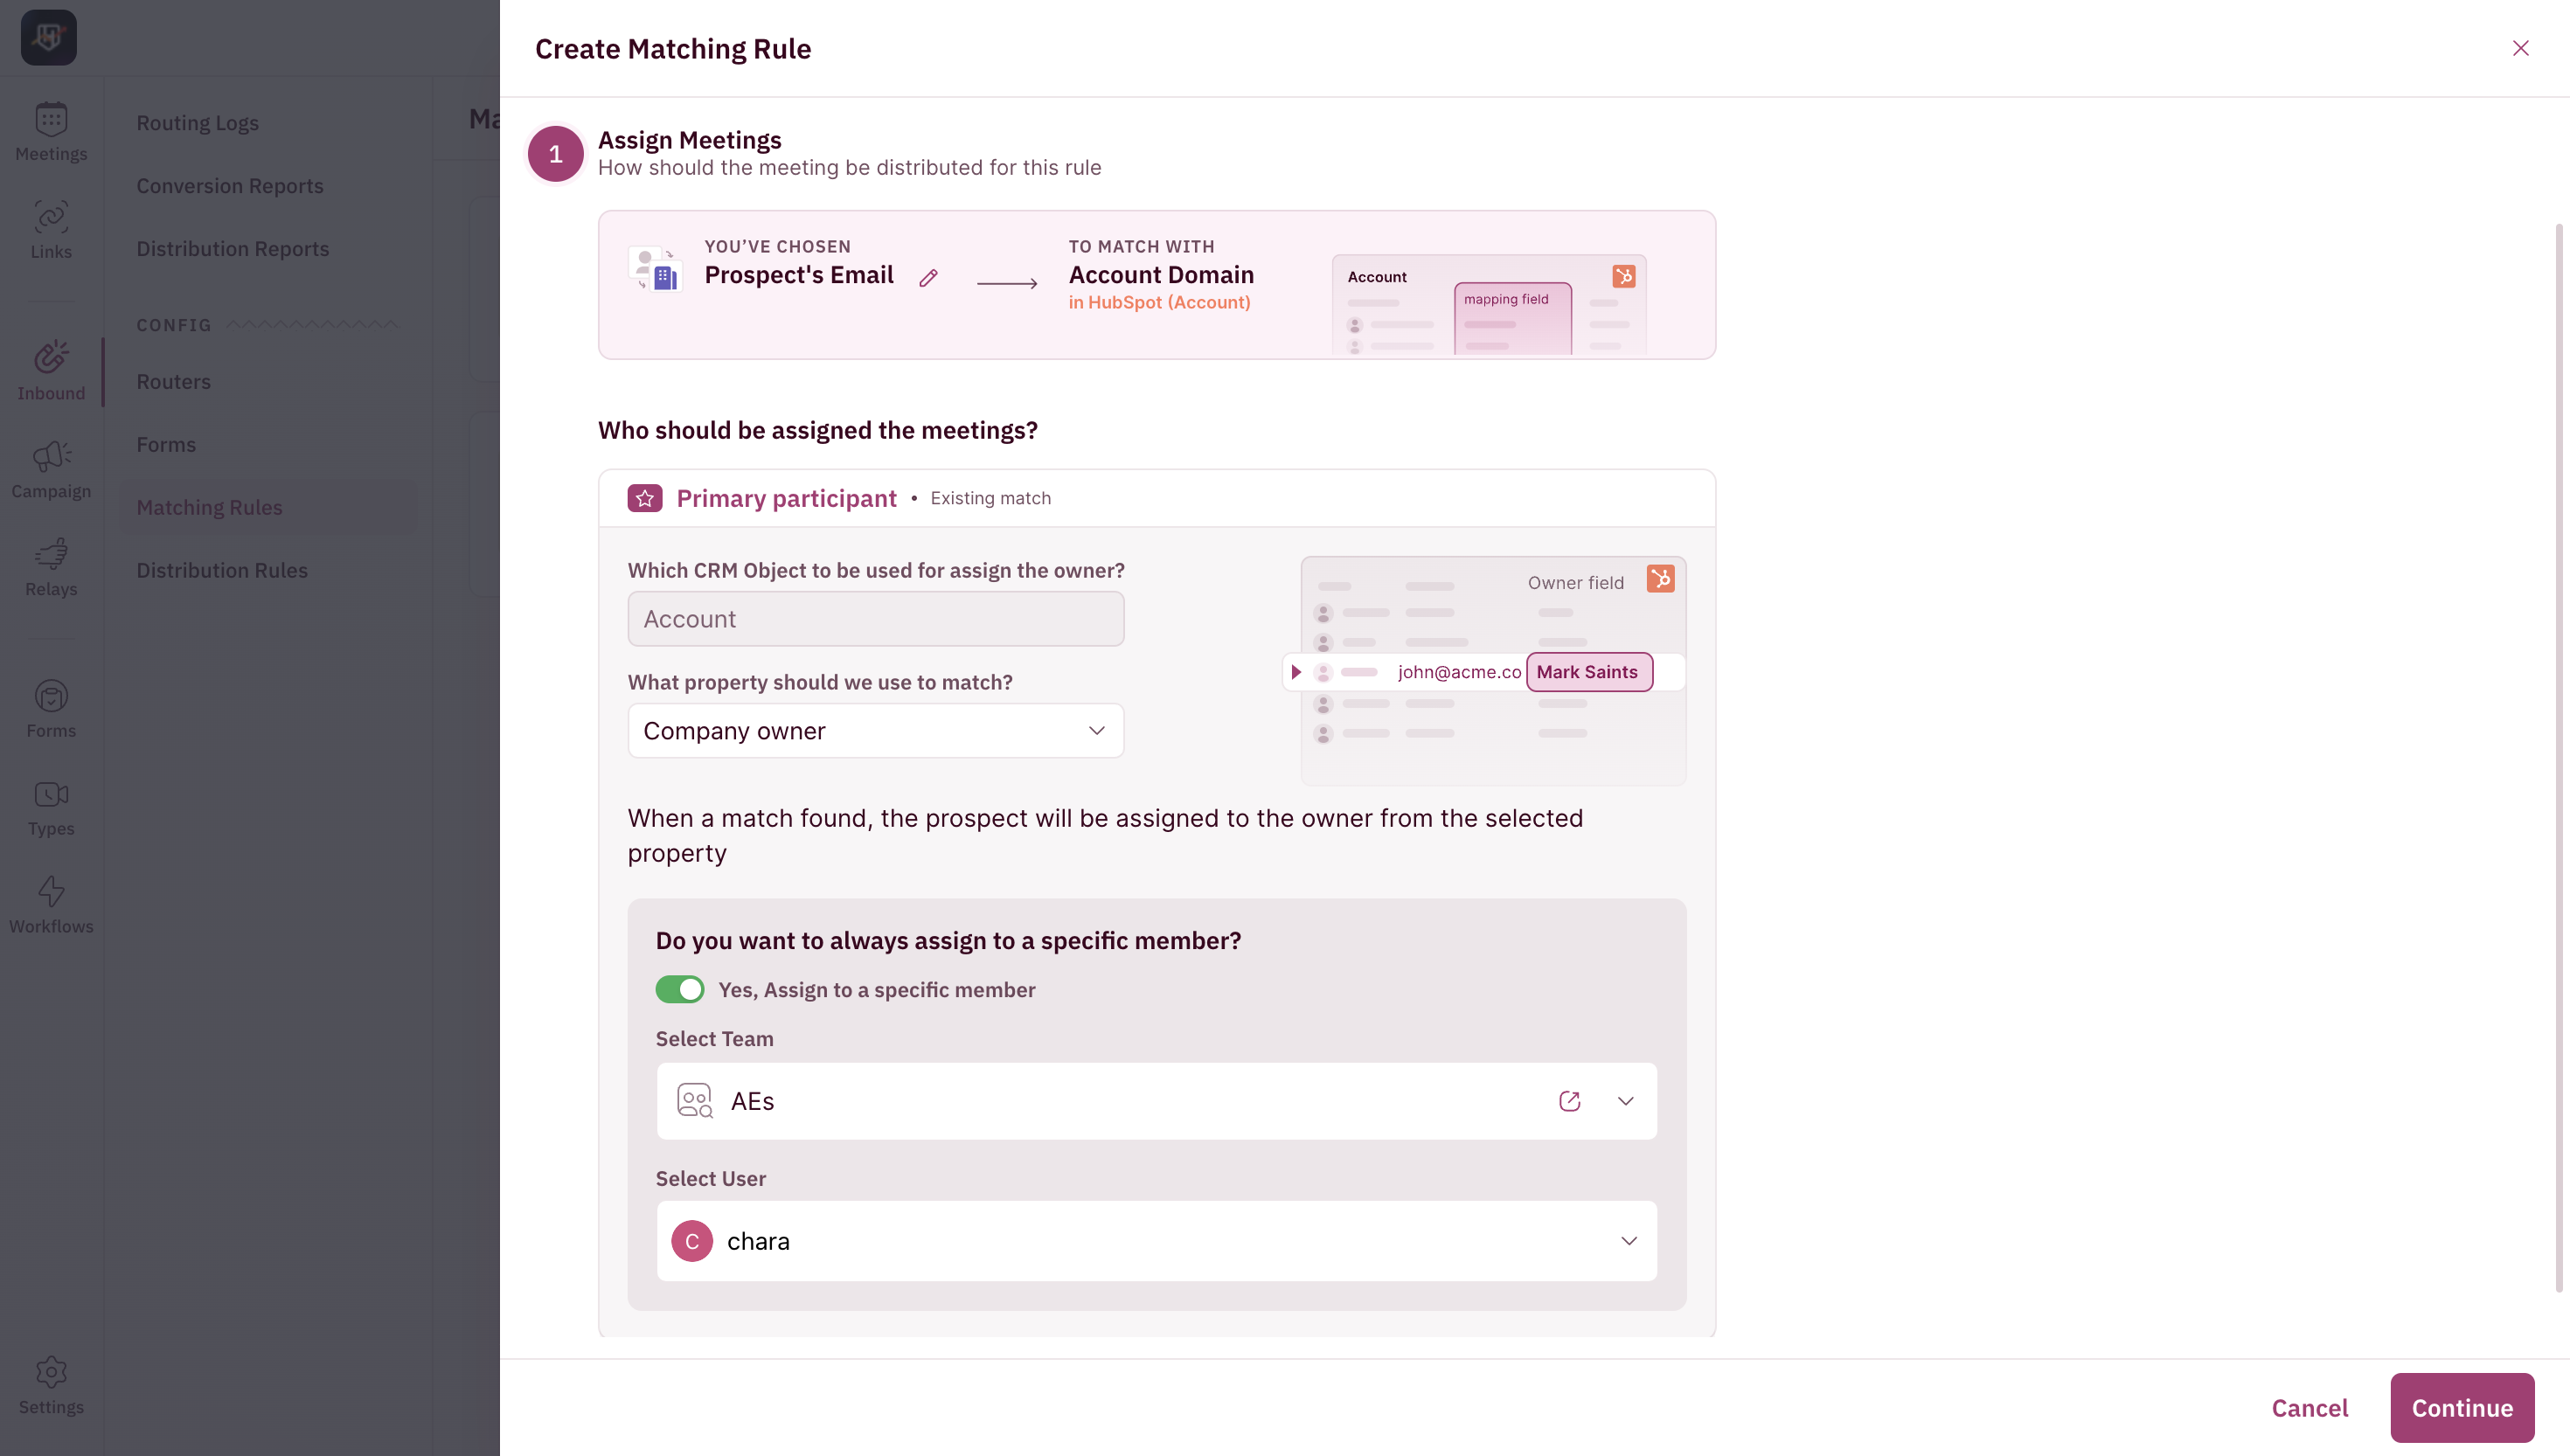Click the Account CRM object field

pos(876,619)
